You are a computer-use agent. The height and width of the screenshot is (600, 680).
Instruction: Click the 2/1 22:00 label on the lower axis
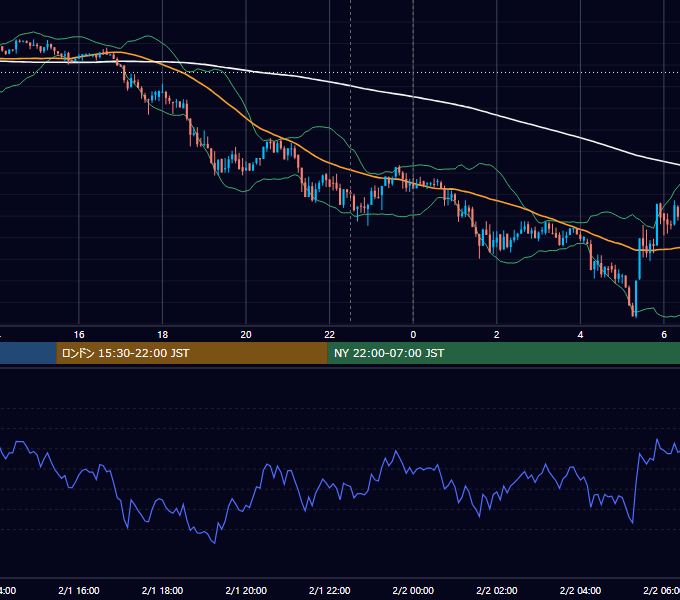pos(330,590)
